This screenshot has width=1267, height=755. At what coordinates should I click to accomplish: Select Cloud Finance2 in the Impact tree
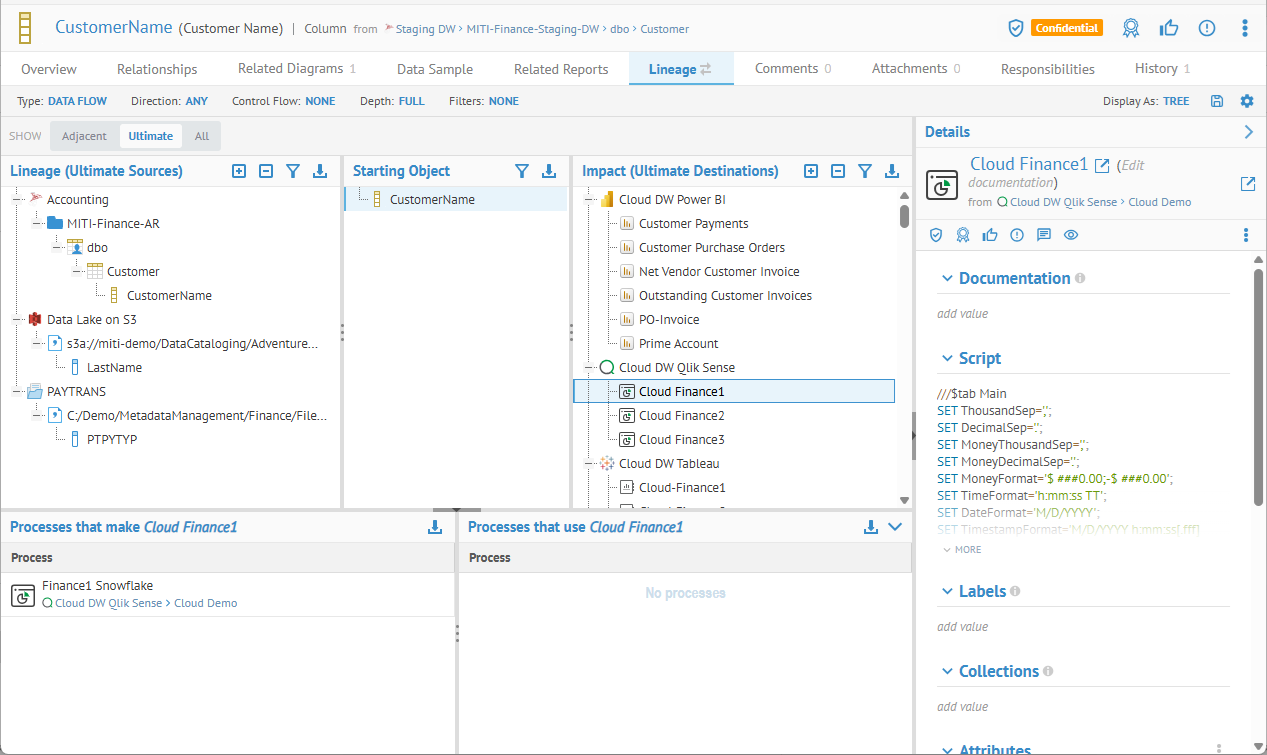[681, 416]
